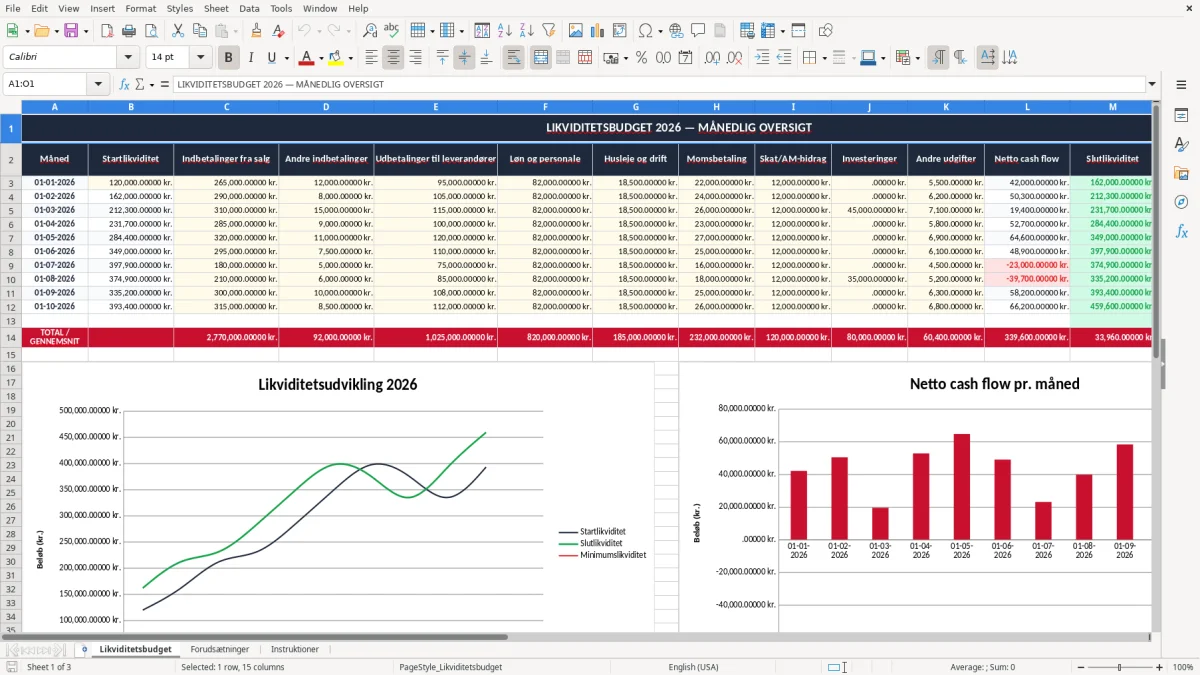This screenshot has width=1200, height=675.
Task: Open Draw Functions shapes icon
Action: 825,31
